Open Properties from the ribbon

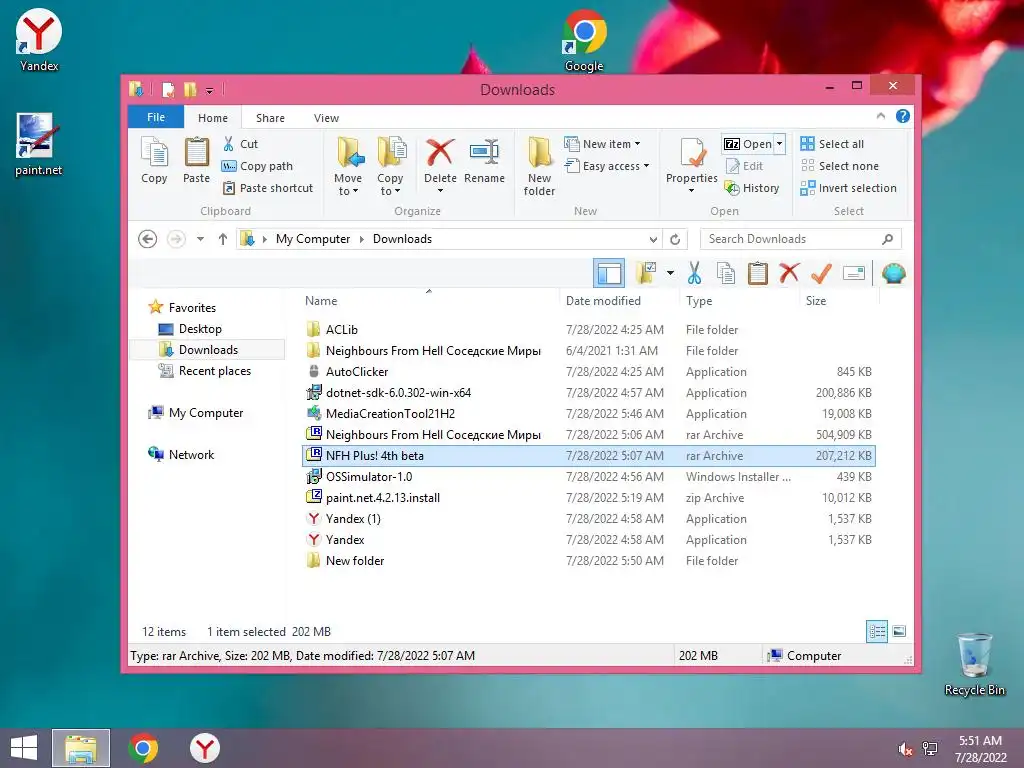pos(692,166)
